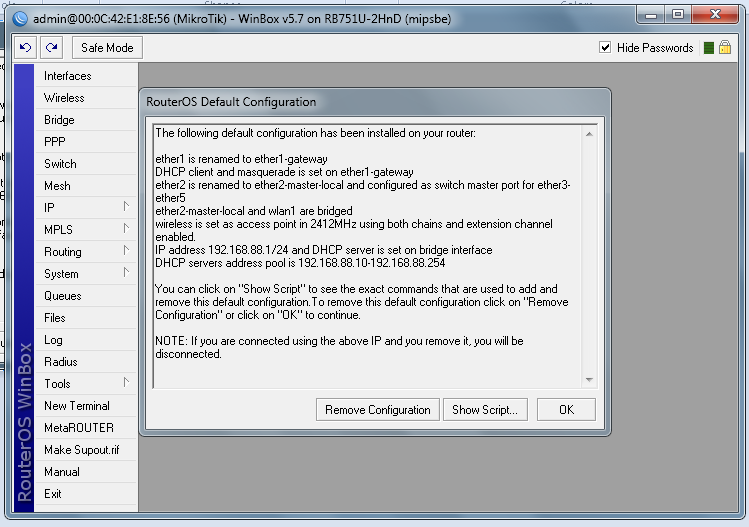Enable Safe Mode
This screenshot has width=749, height=527.
pos(107,48)
